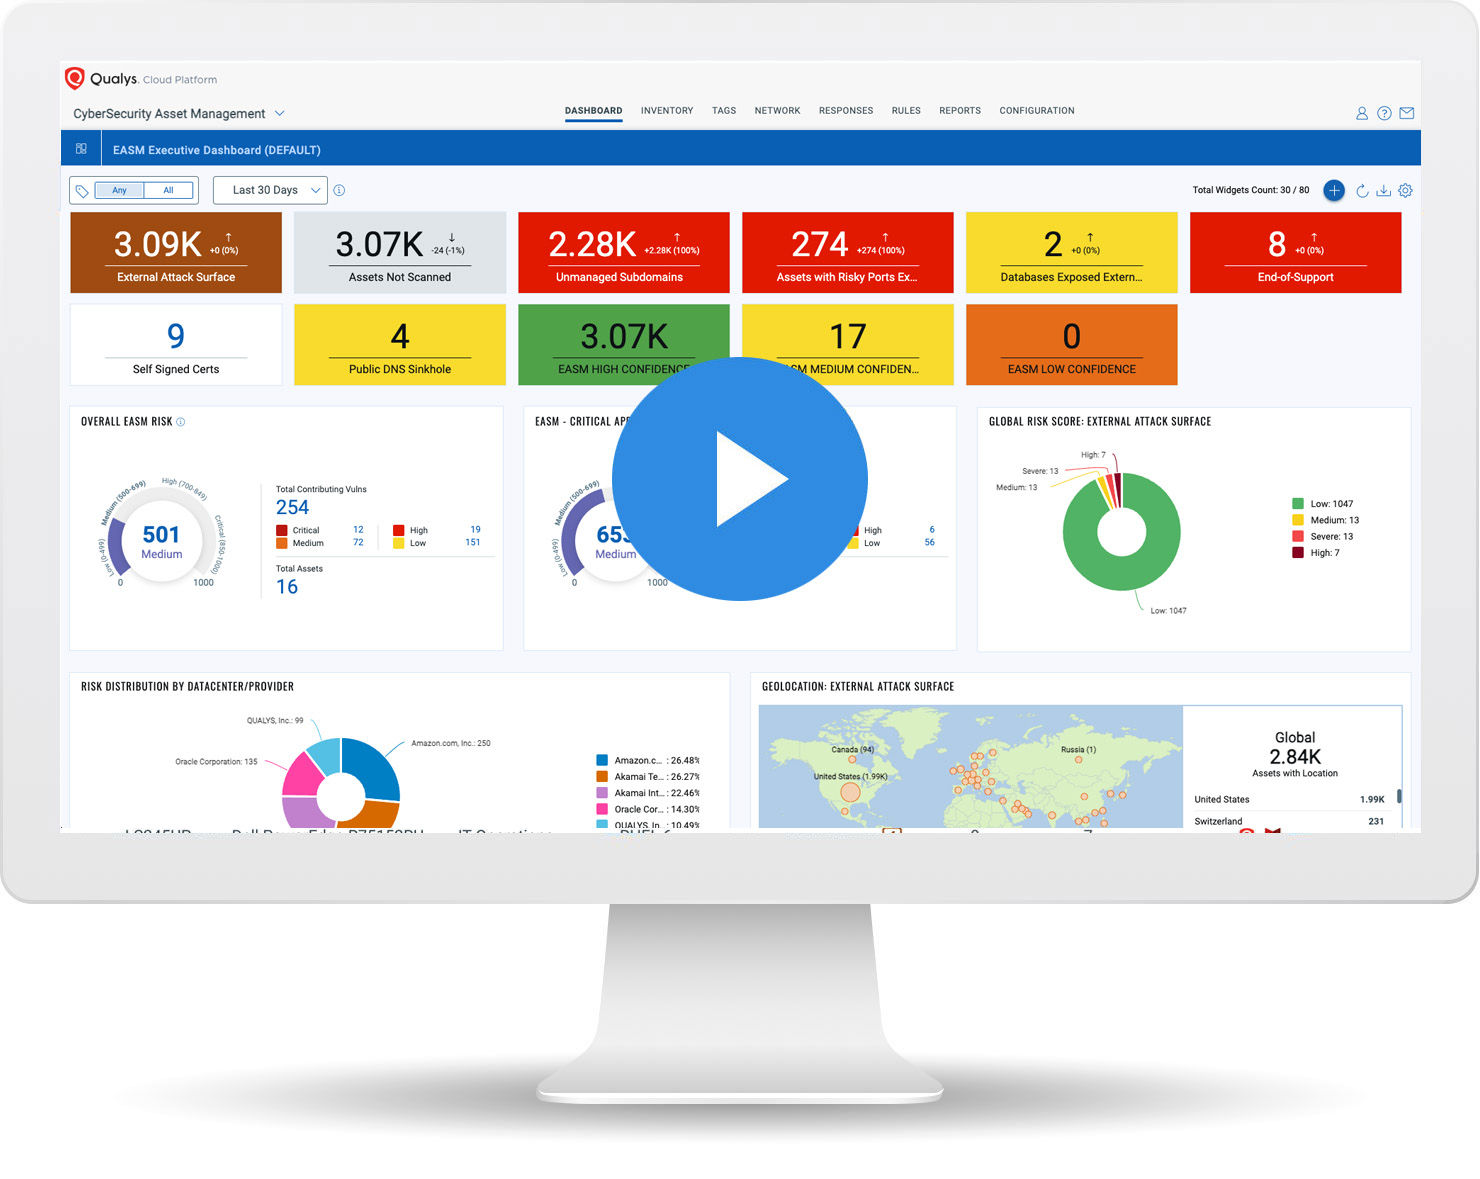The height and width of the screenshot is (1179, 1480).
Task: Click the Oracle Corporation: 135 pie label
Action: tap(216, 762)
